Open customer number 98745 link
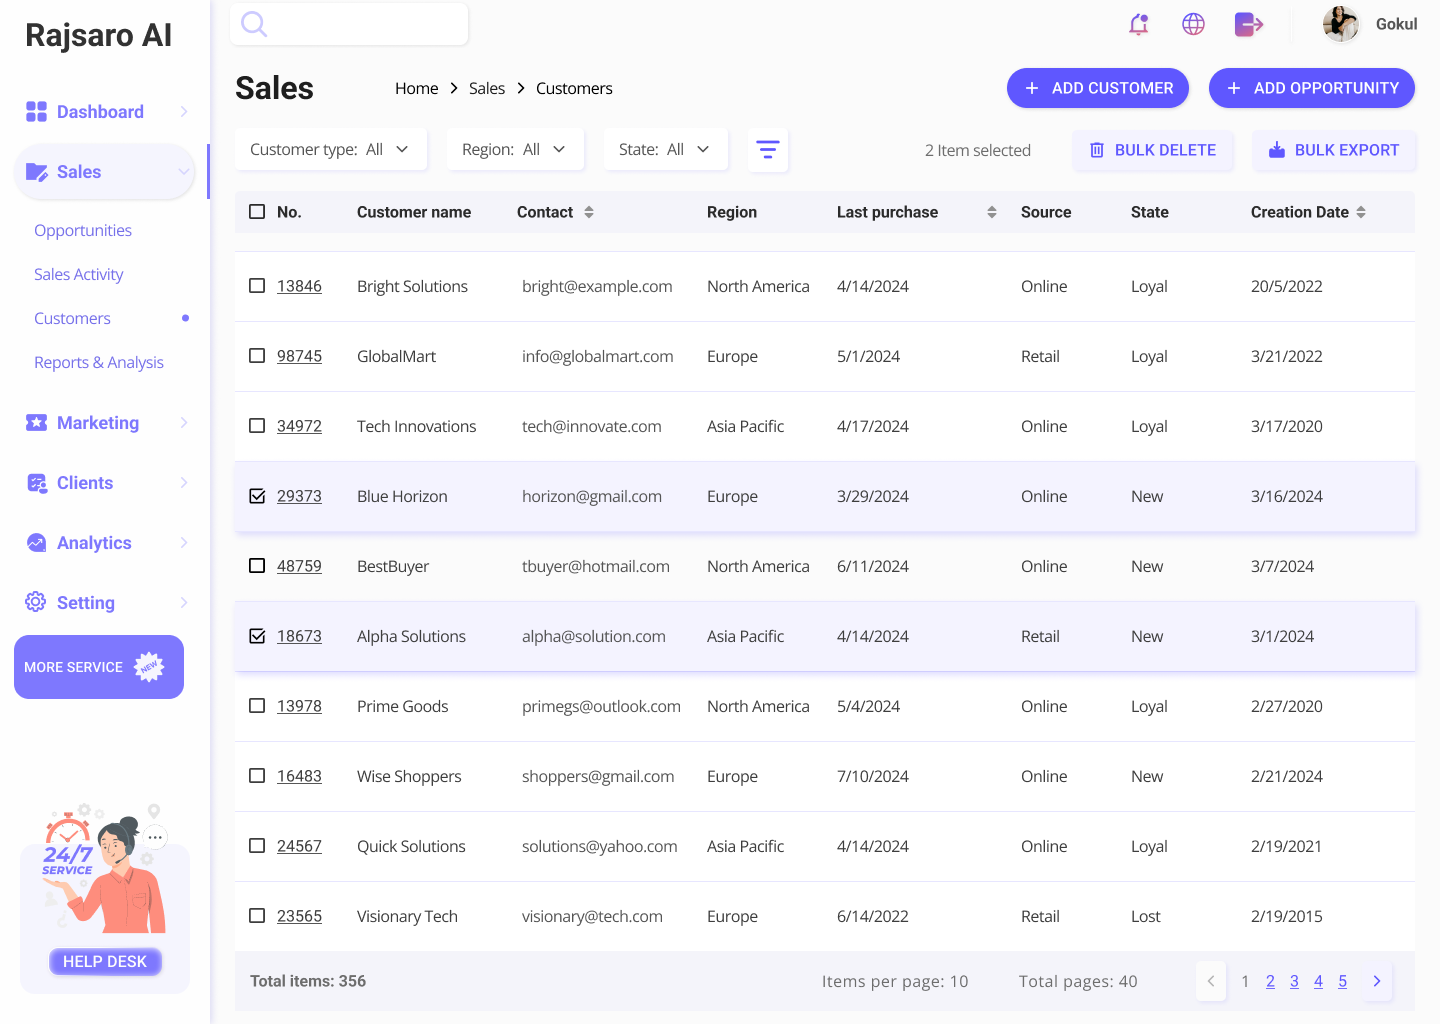 click(x=299, y=356)
